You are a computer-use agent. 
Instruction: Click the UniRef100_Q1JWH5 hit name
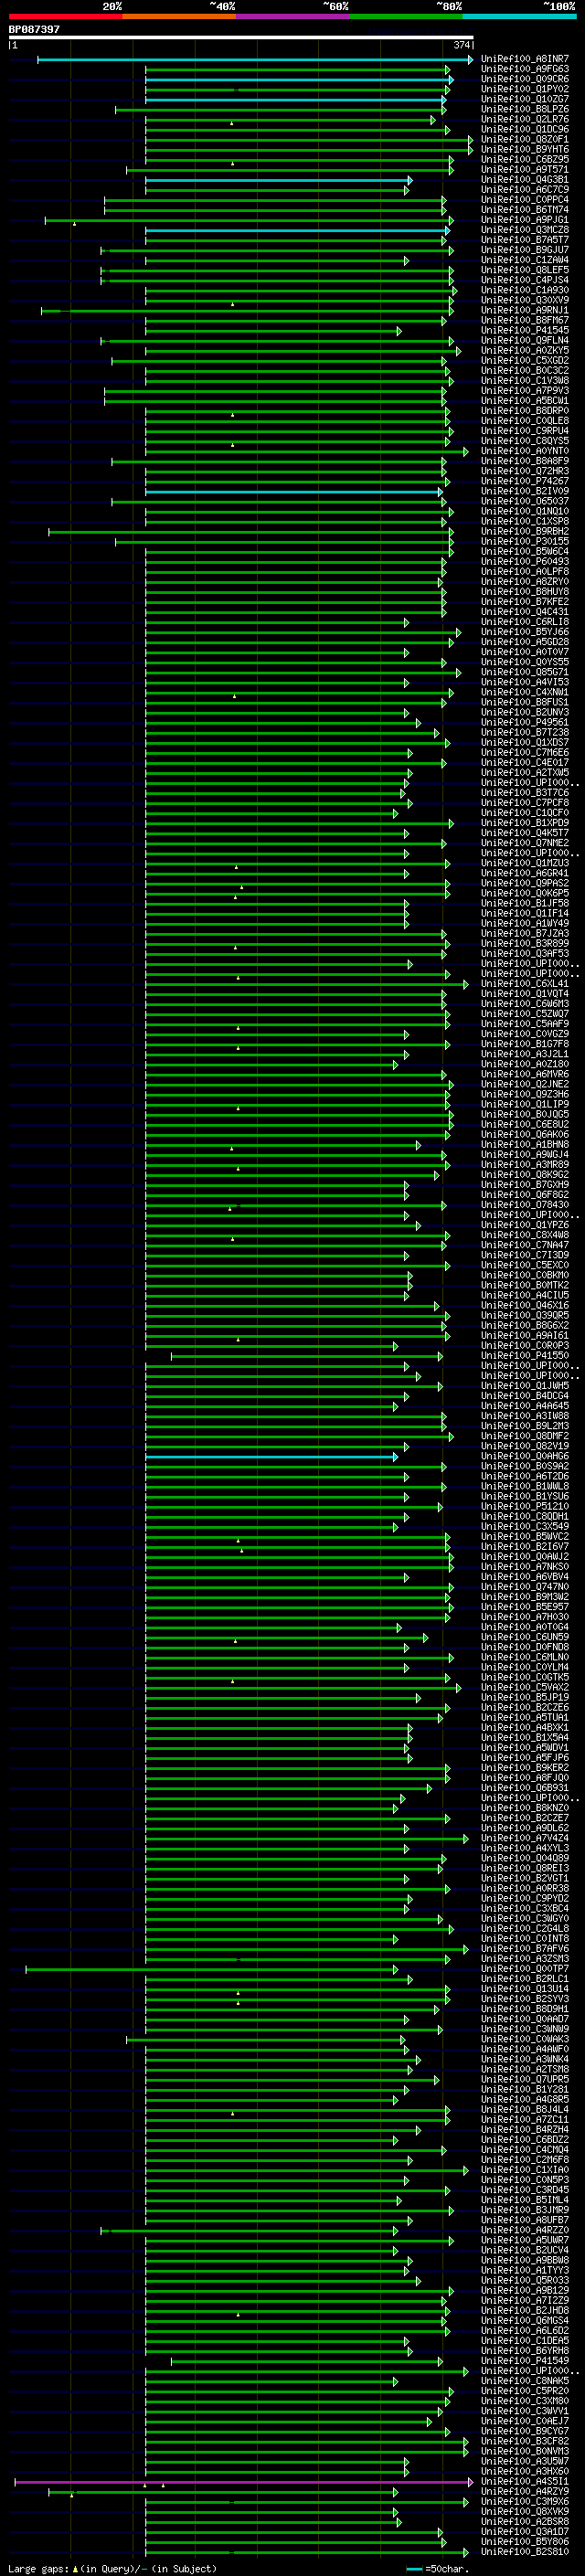(525, 1386)
